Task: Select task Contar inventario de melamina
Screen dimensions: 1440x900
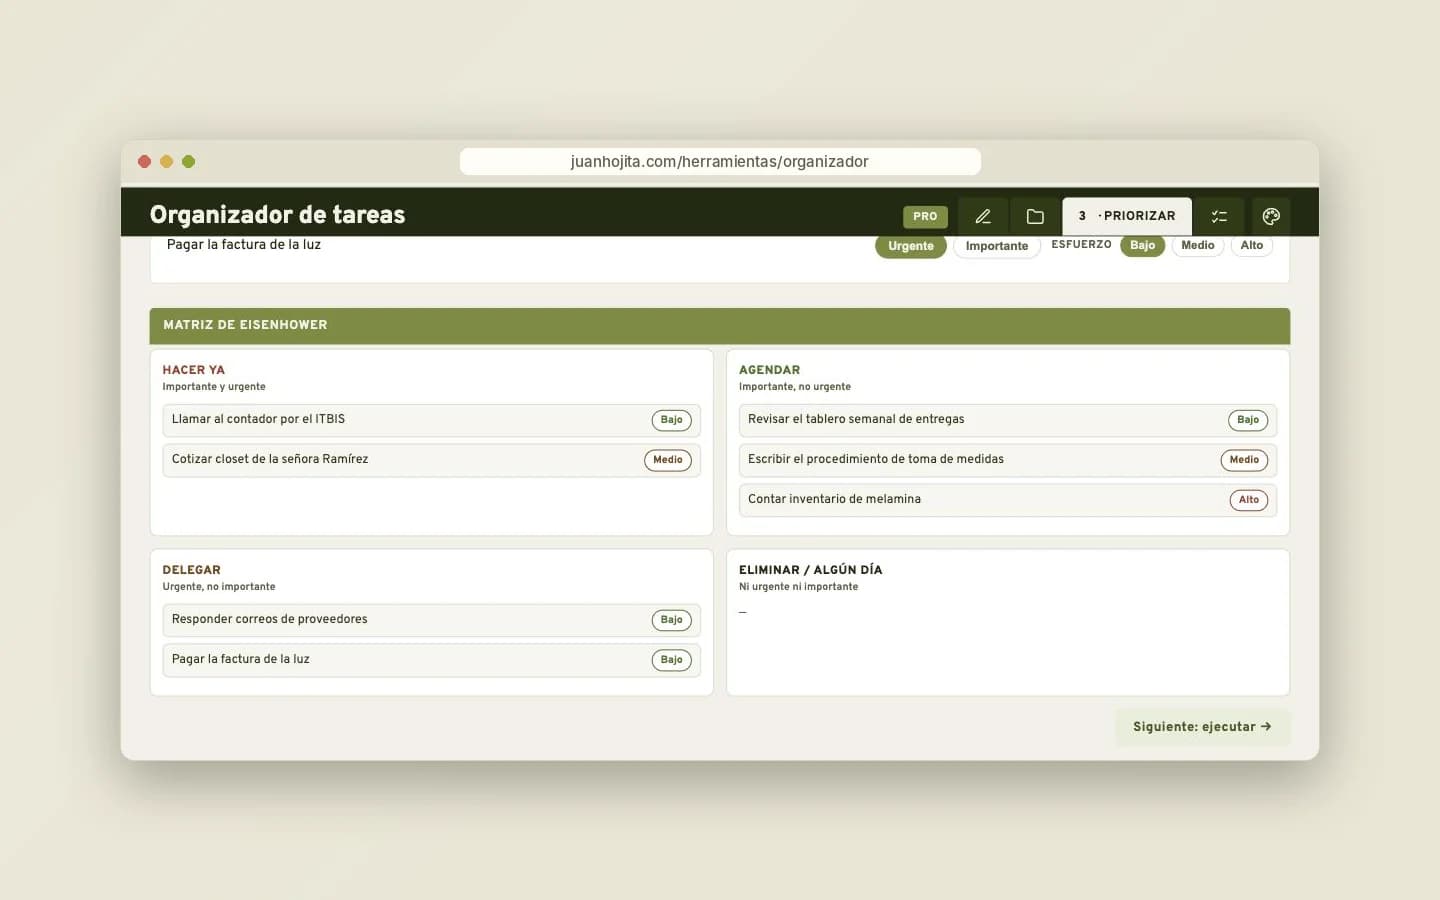Action: (1008, 500)
